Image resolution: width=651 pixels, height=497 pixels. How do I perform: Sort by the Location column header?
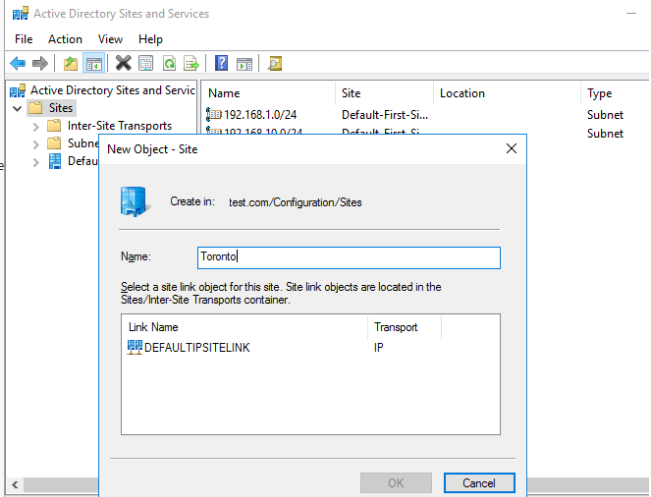click(507, 93)
